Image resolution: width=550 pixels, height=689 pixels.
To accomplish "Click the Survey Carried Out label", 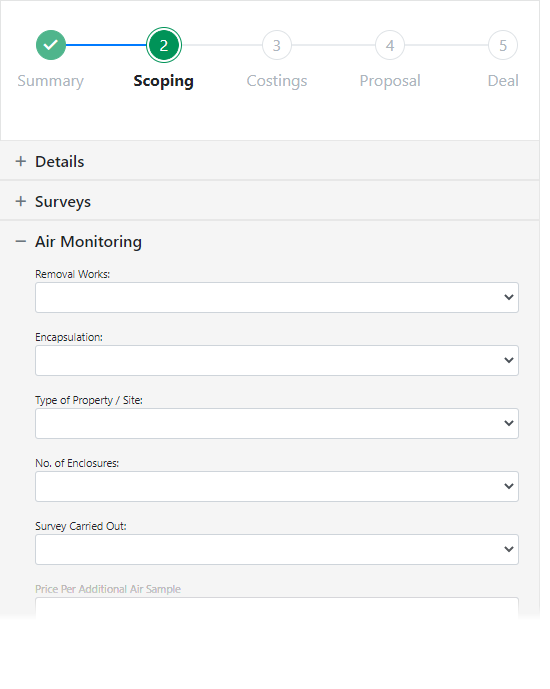I will (x=81, y=526).
